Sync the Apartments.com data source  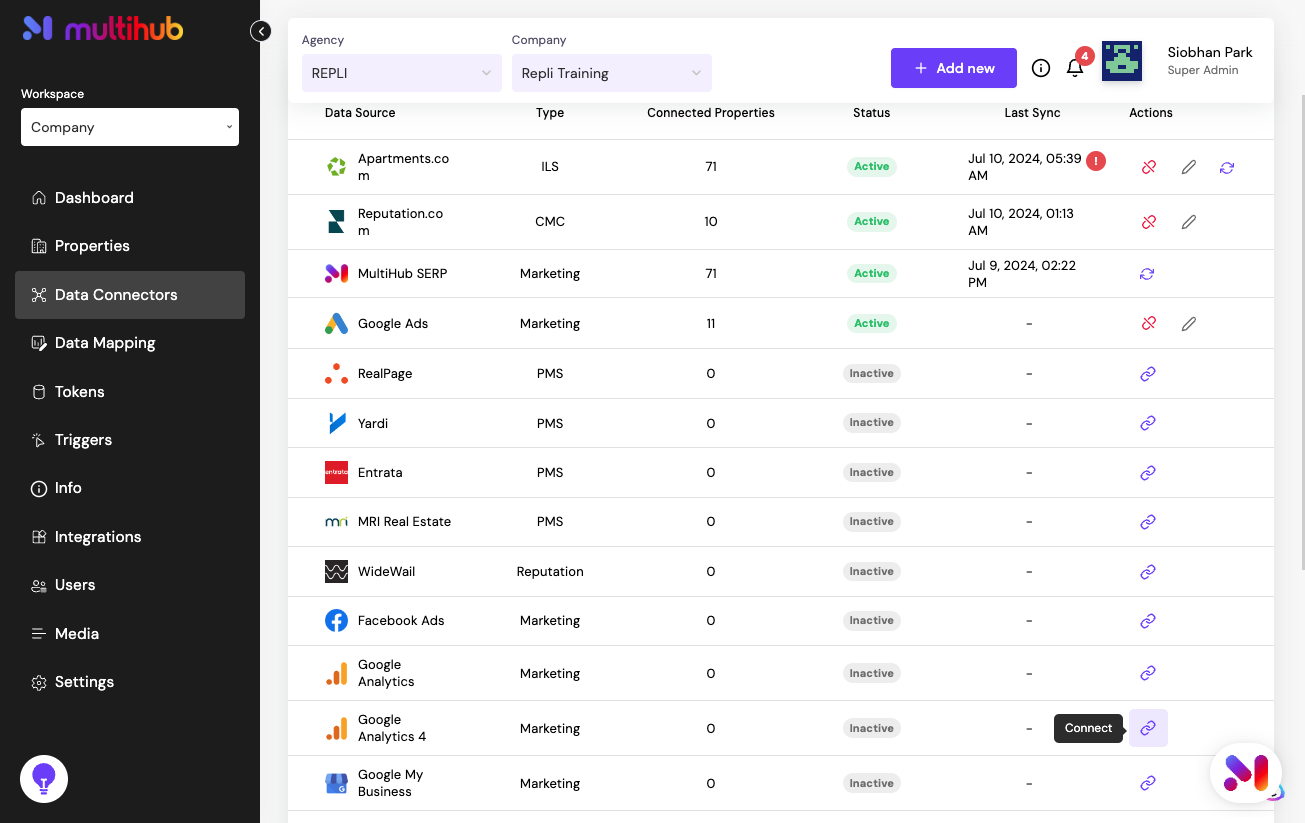pos(1227,167)
